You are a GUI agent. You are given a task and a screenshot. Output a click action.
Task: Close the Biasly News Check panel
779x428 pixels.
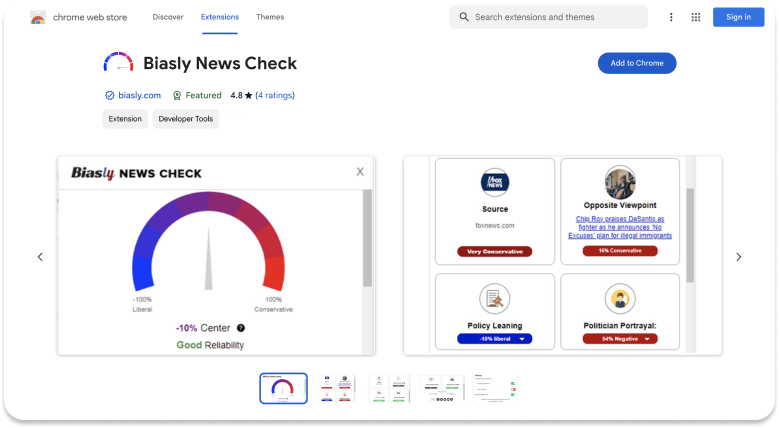[x=360, y=172]
